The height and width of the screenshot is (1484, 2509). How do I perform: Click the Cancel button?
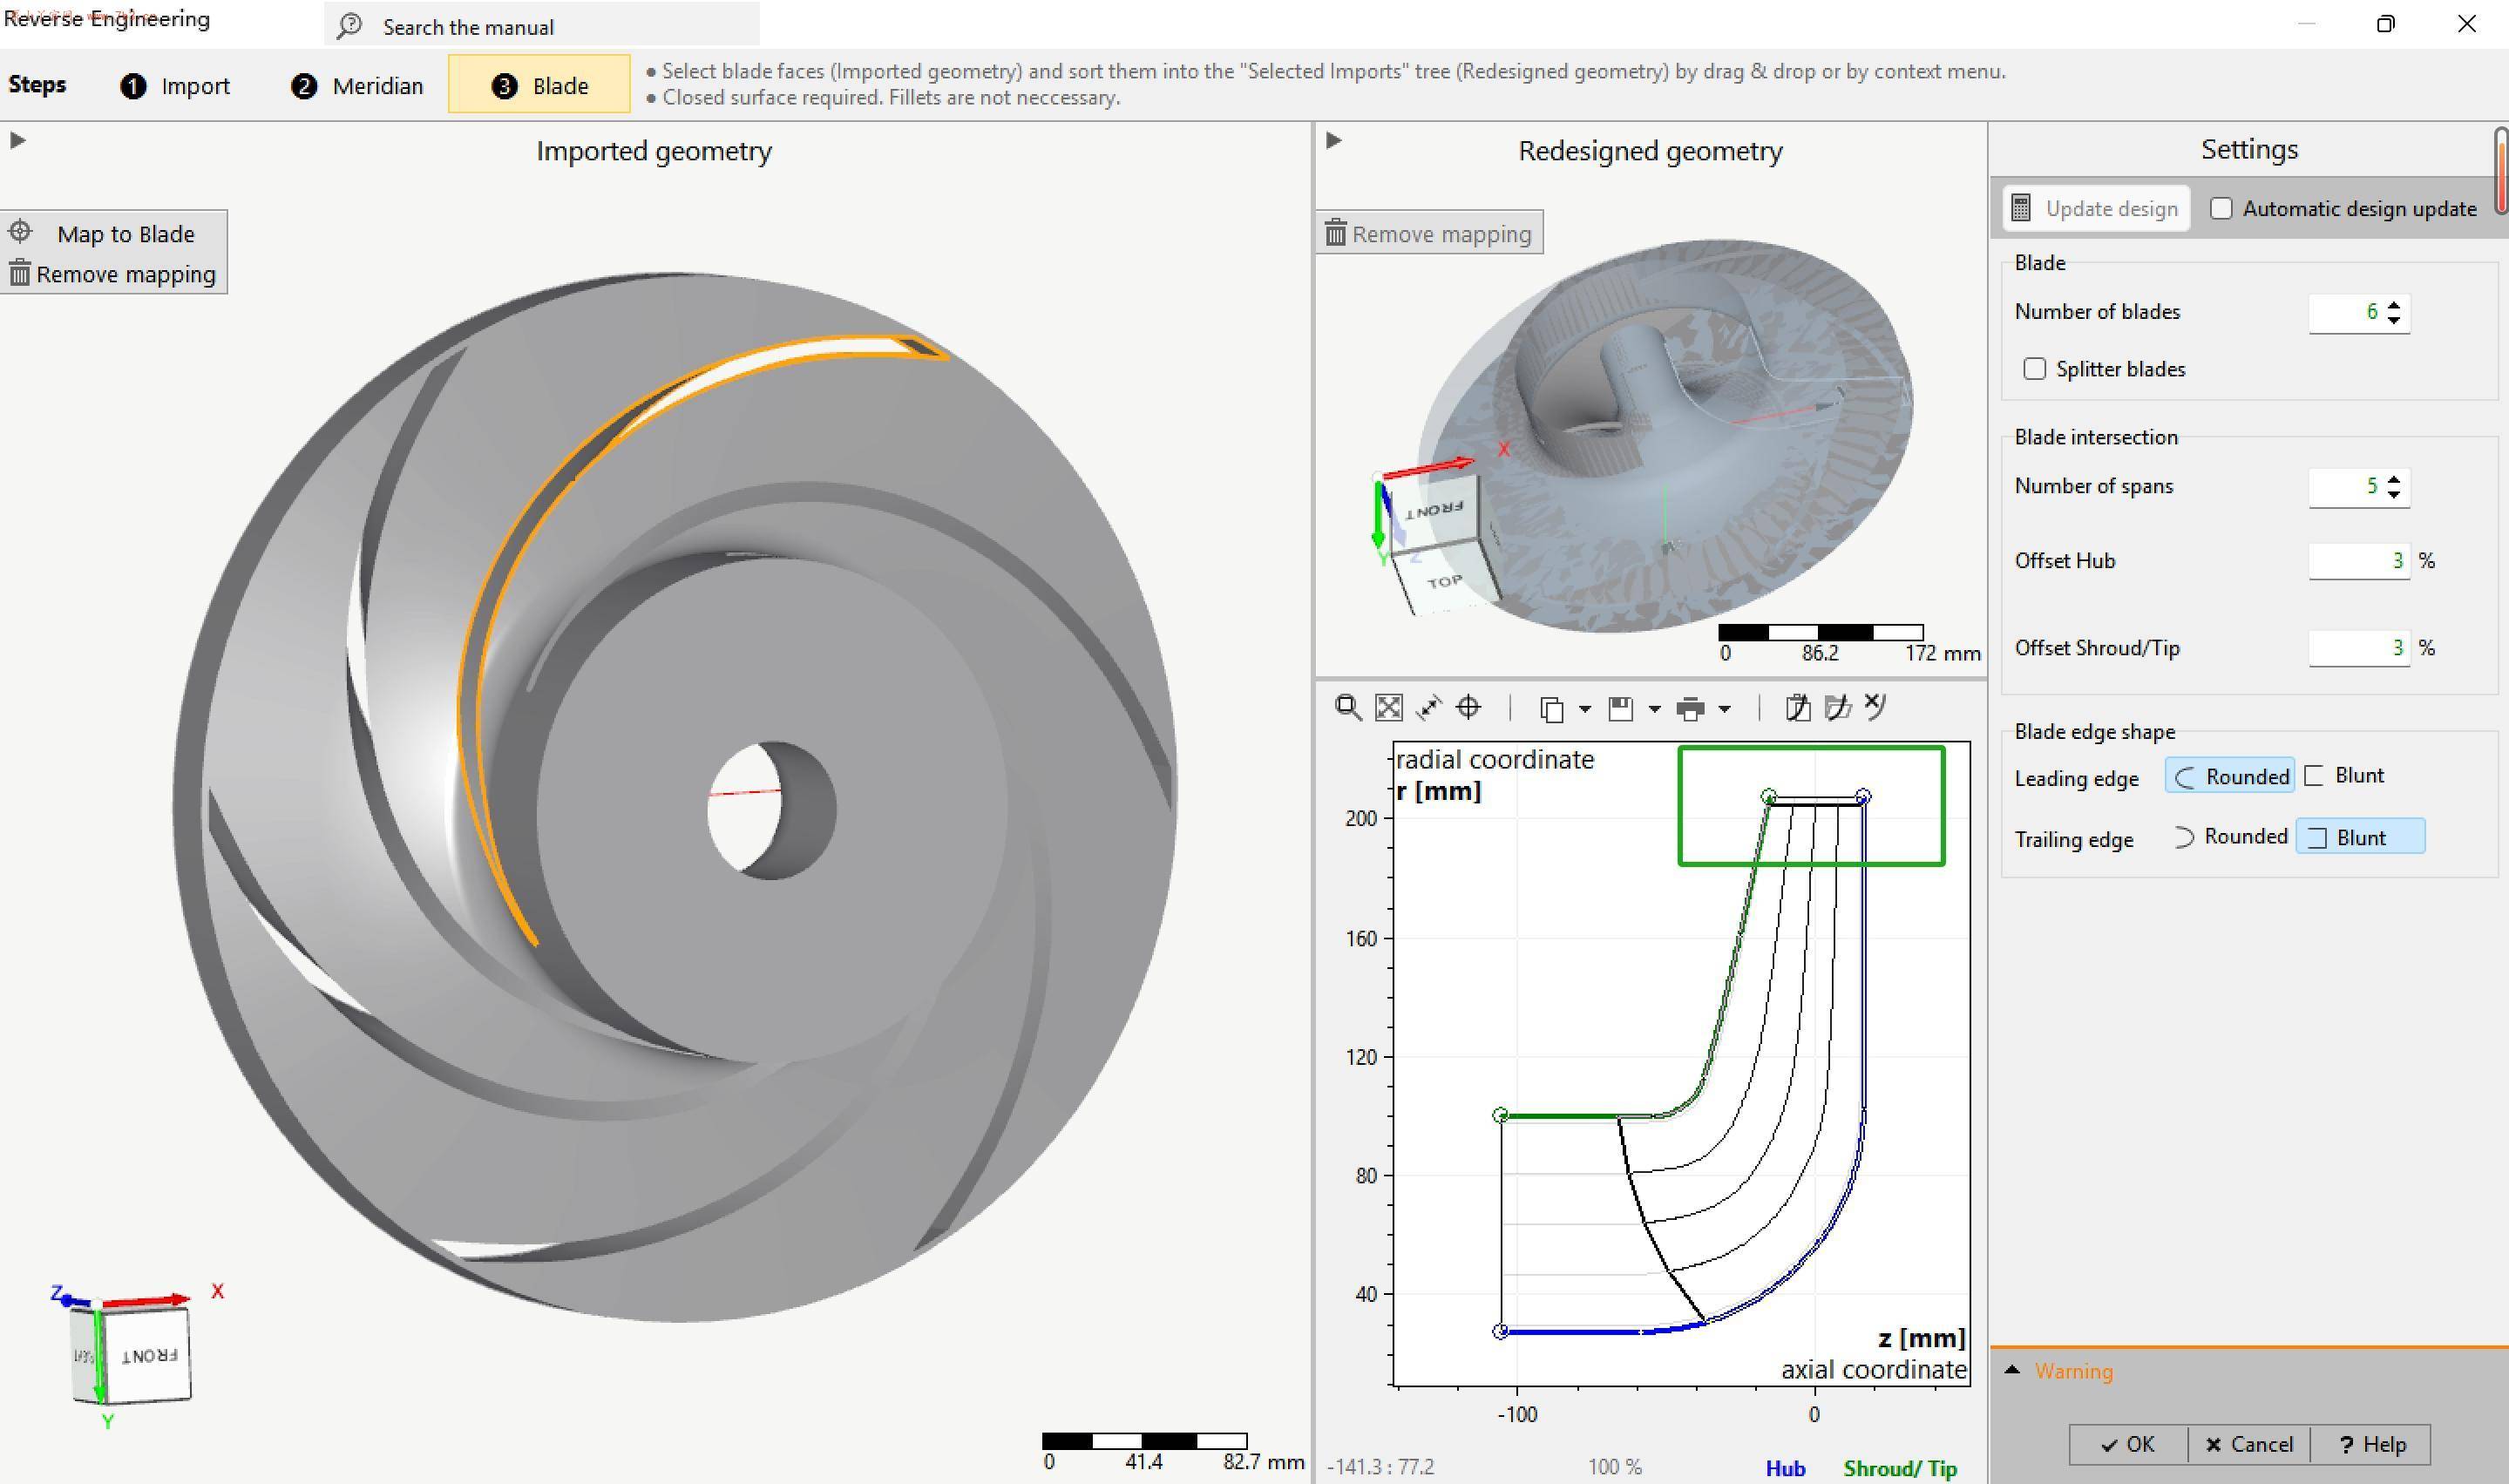(2248, 1444)
